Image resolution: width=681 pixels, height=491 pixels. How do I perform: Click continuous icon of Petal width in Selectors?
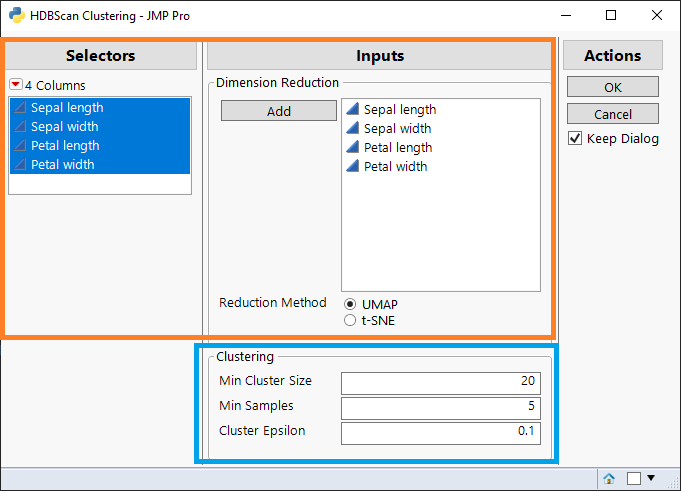[20, 165]
